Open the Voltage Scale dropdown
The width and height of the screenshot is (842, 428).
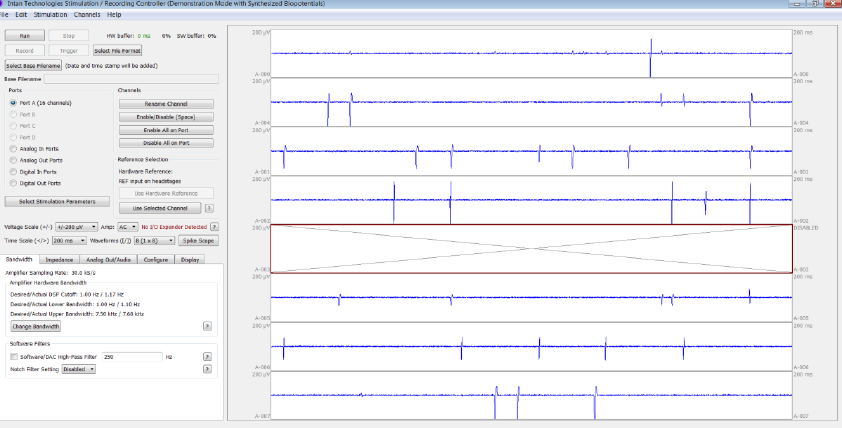[76, 227]
